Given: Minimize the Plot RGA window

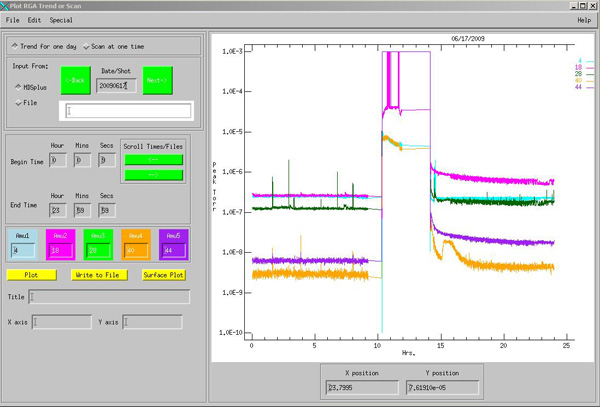Looking at the screenshot, I should coord(574,6).
